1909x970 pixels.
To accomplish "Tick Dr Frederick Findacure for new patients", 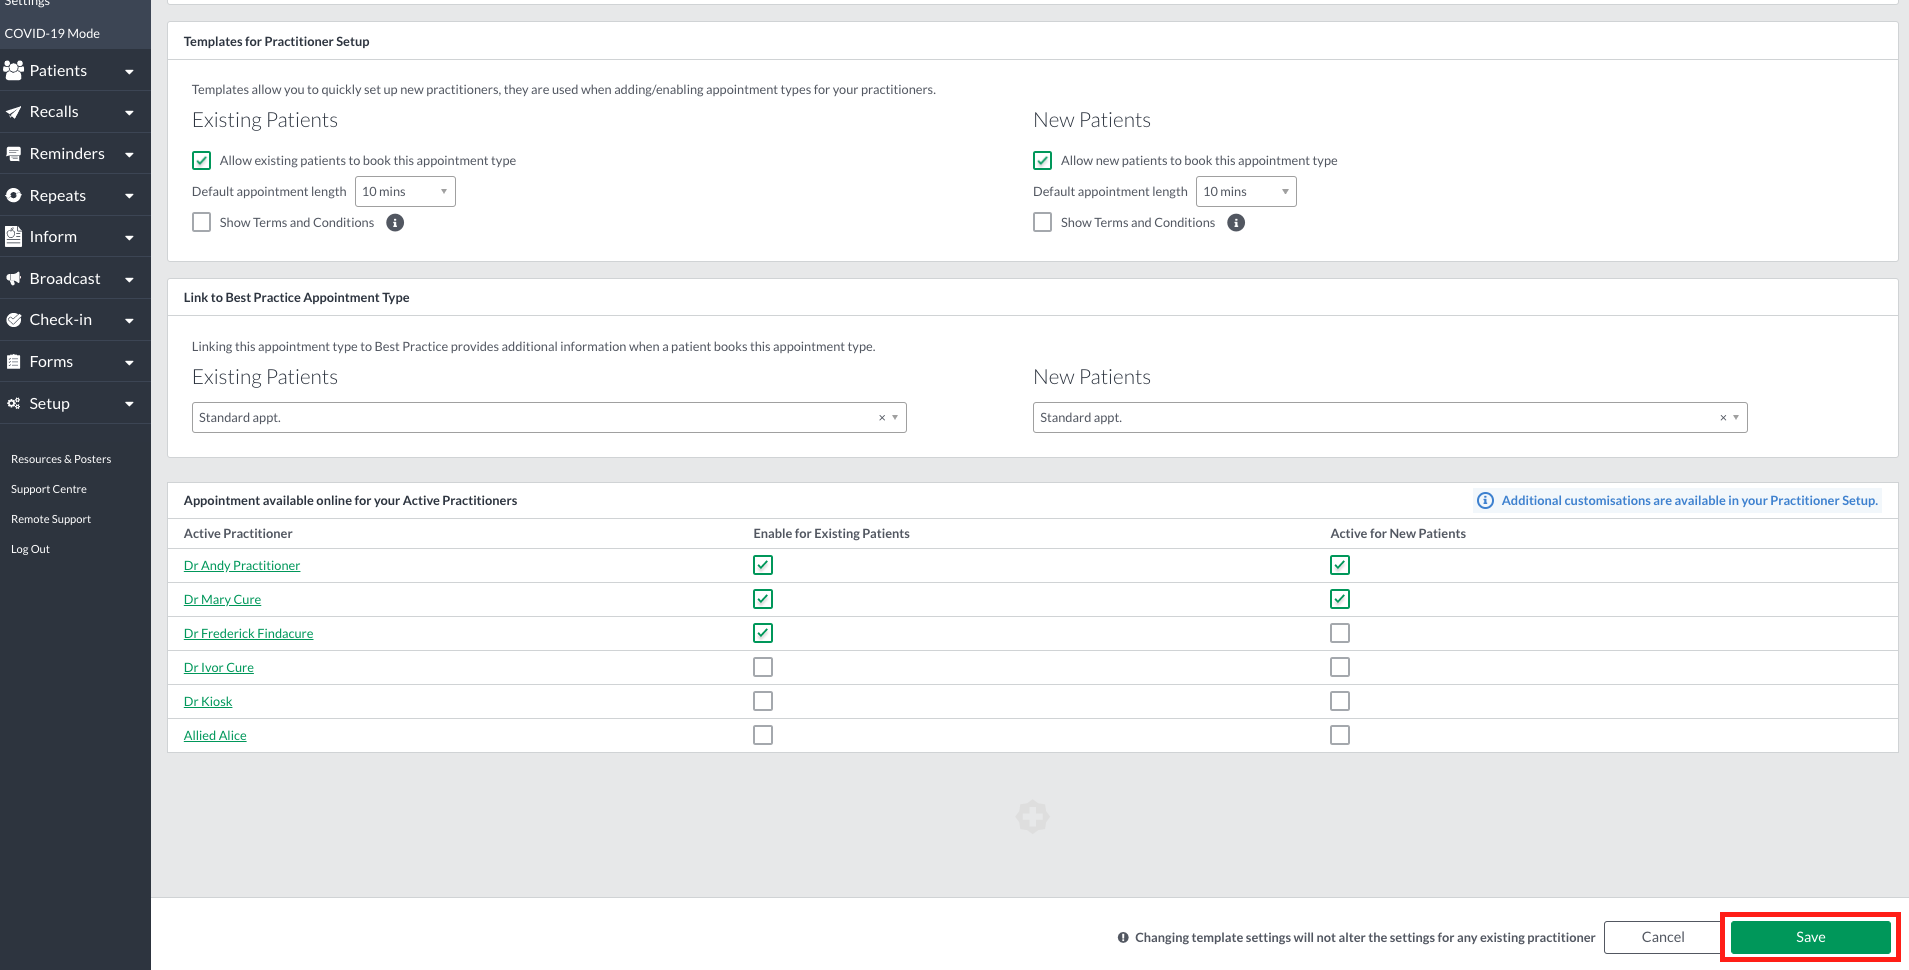I will (1340, 633).
